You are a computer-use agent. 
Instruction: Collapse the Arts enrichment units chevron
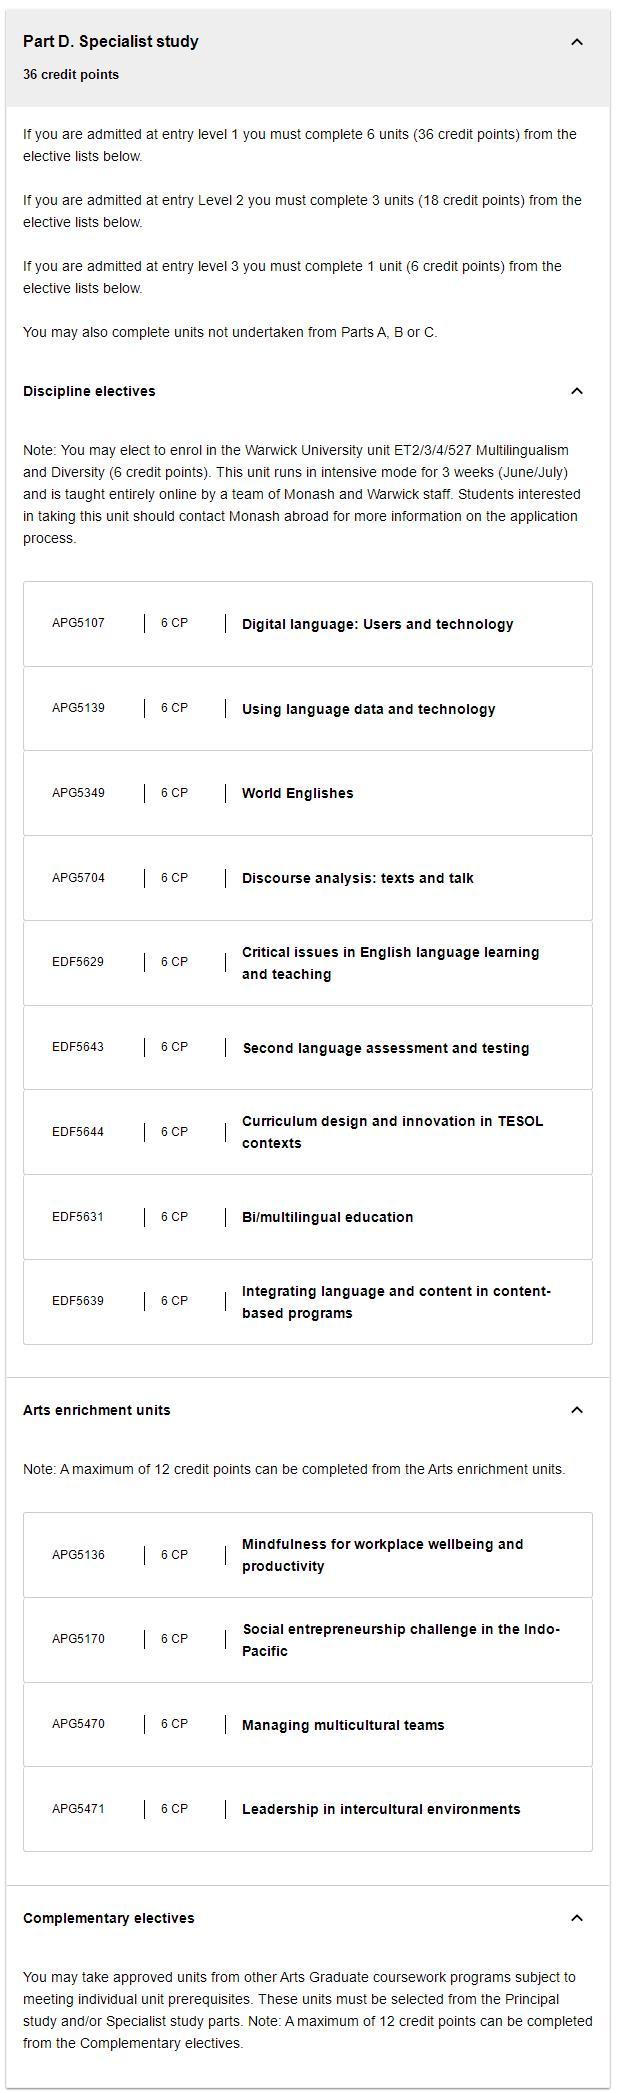pyautogui.click(x=576, y=1410)
